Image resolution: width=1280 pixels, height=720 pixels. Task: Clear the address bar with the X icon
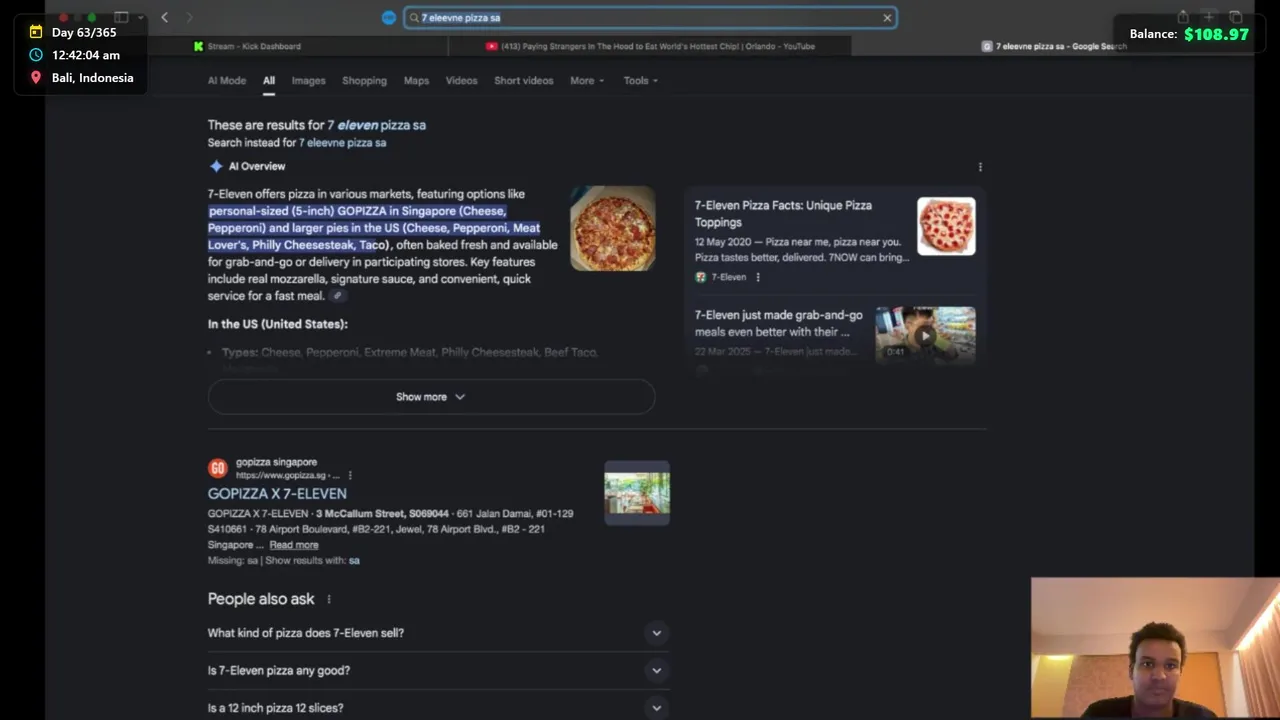tap(887, 17)
